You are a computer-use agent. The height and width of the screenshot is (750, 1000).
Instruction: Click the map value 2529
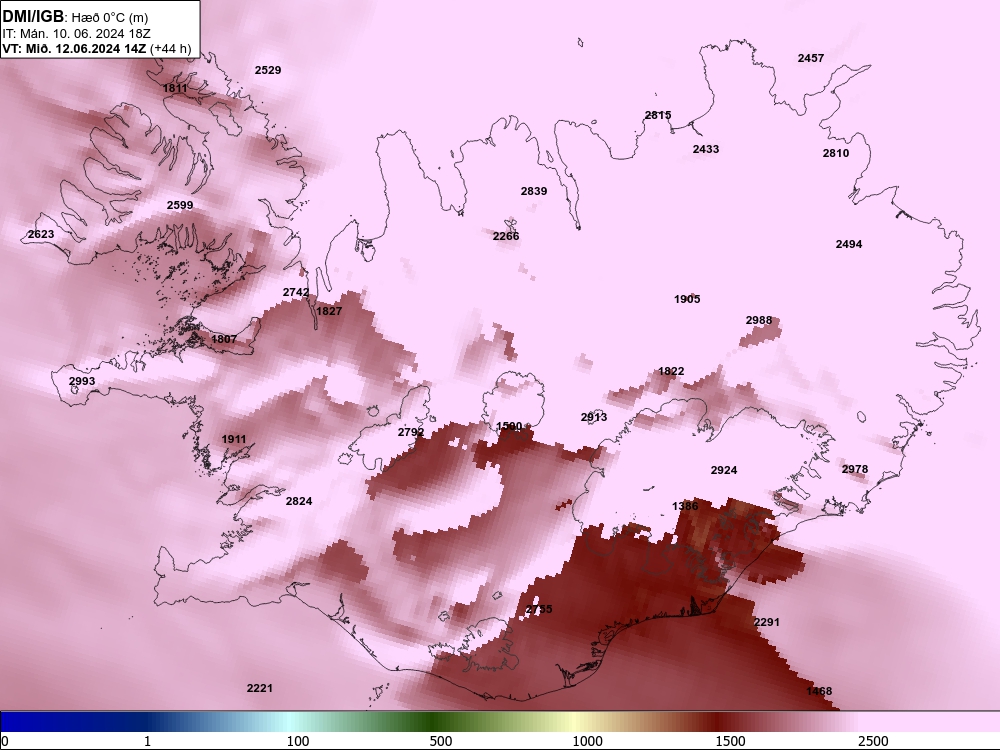[268, 70]
